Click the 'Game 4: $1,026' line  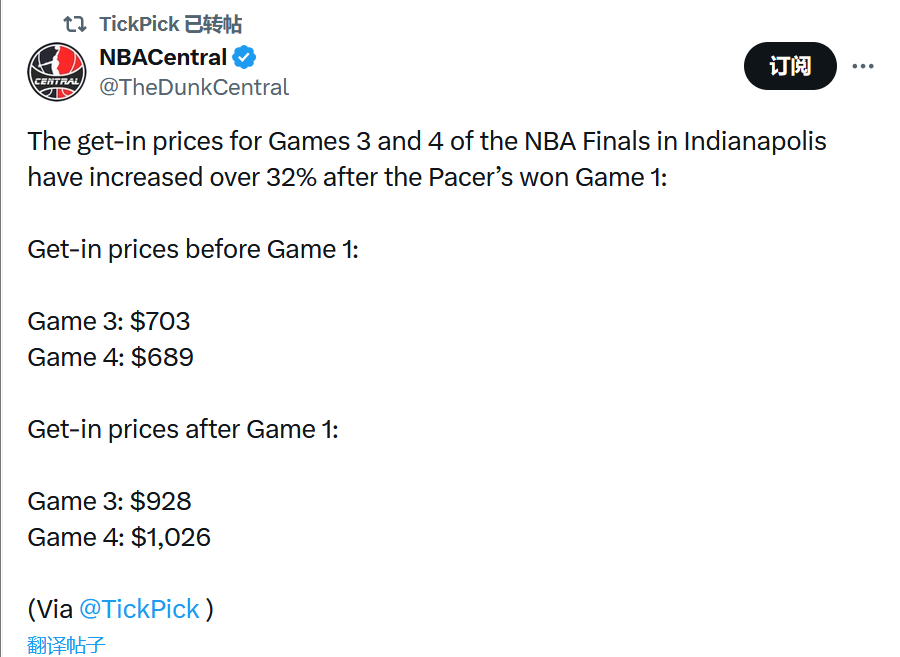coord(119,538)
